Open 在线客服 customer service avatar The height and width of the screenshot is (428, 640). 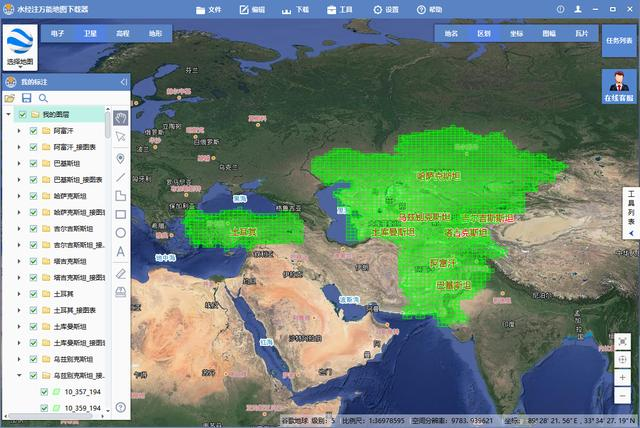619,86
